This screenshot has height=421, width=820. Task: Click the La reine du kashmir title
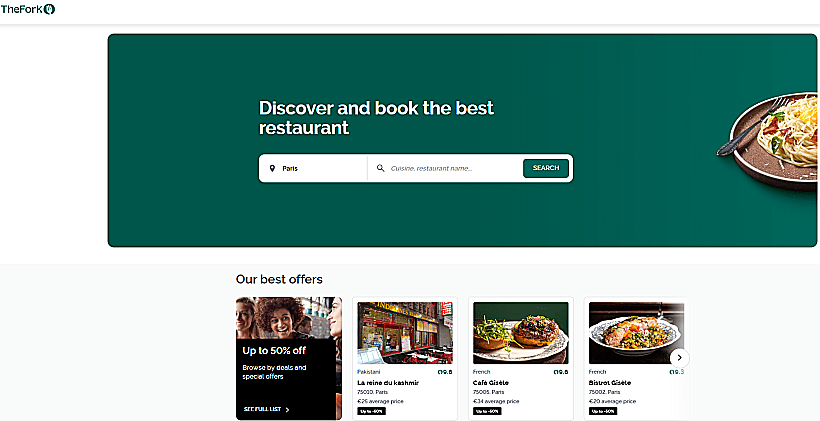[x=388, y=383]
